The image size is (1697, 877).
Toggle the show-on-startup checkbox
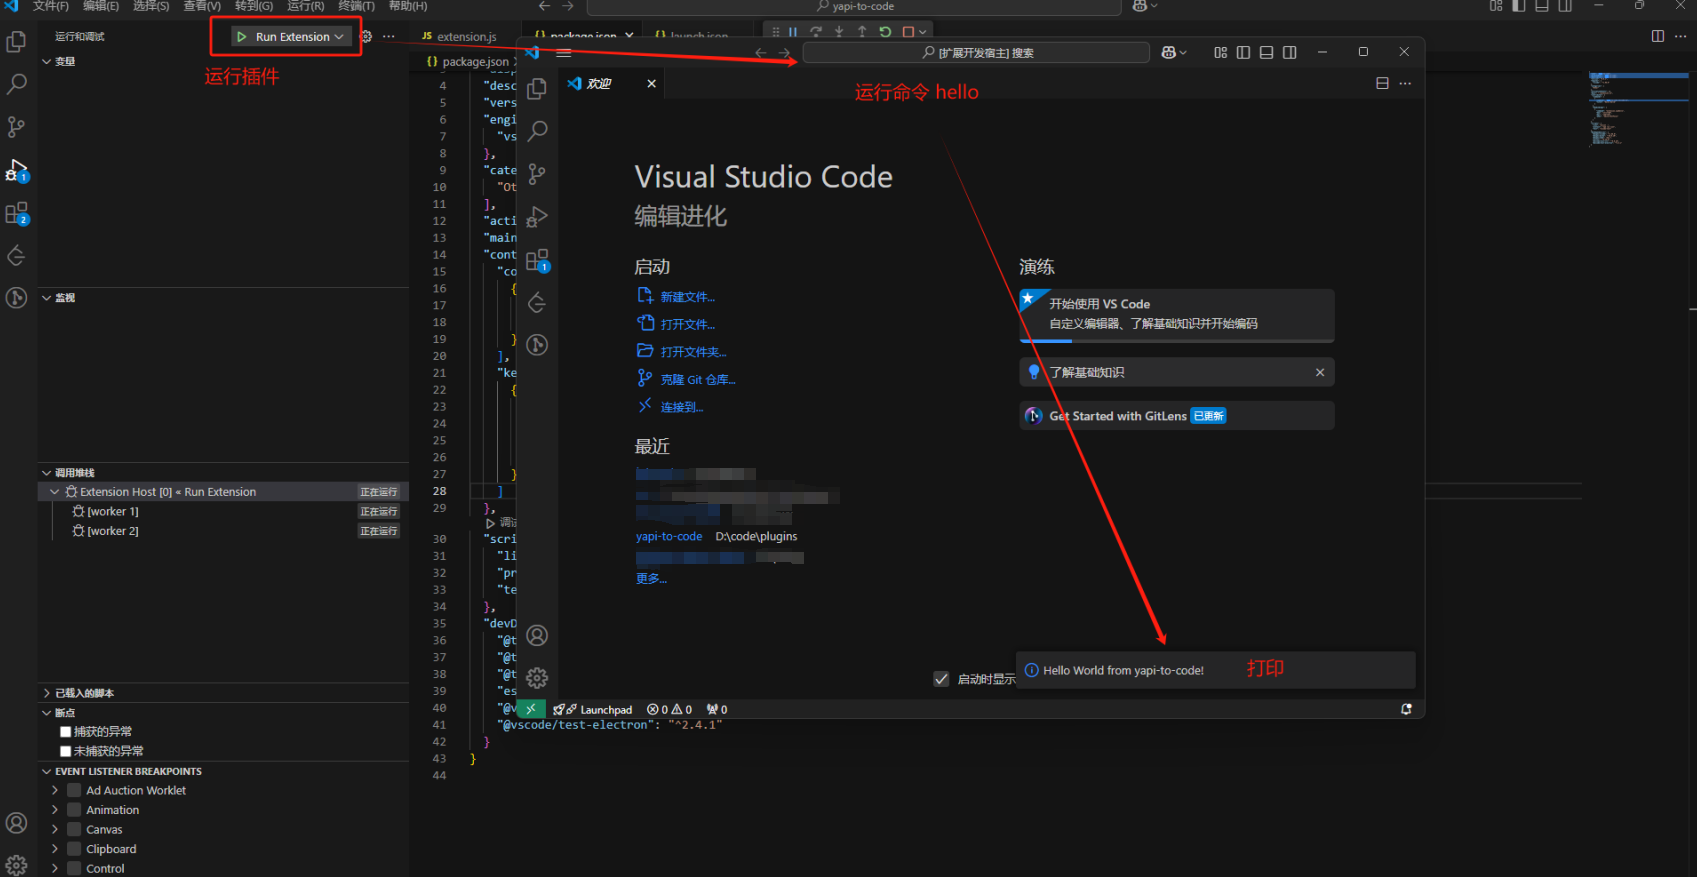click(941, 679)
